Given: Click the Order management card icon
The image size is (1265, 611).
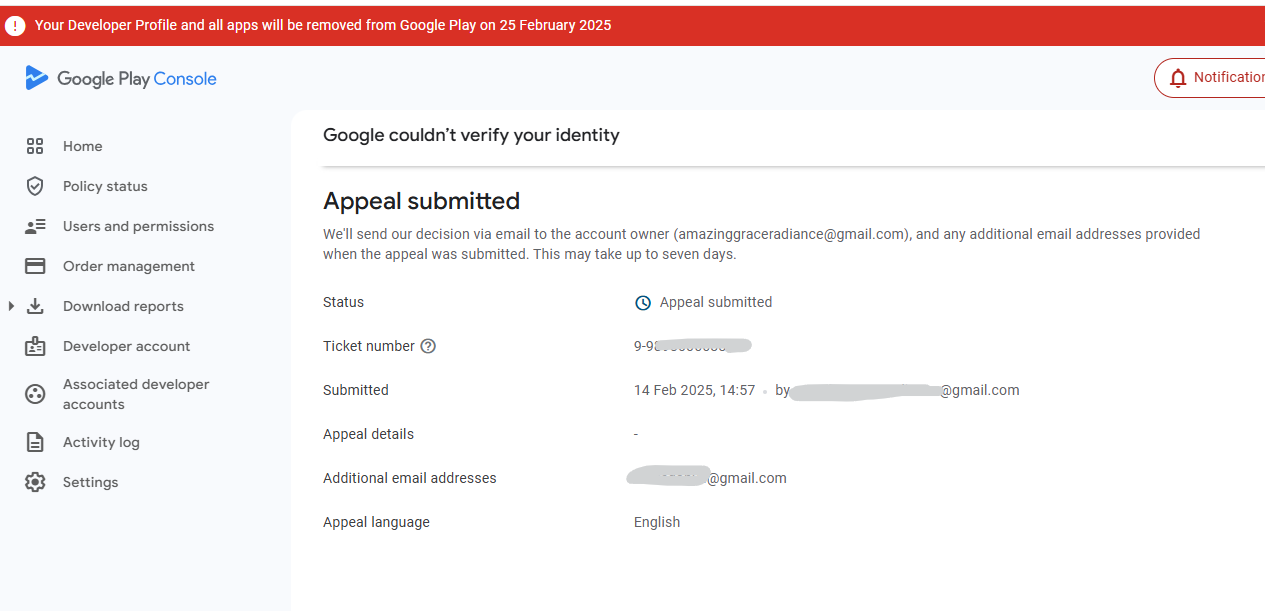Looking at the screenshot, I should (35, 266).
